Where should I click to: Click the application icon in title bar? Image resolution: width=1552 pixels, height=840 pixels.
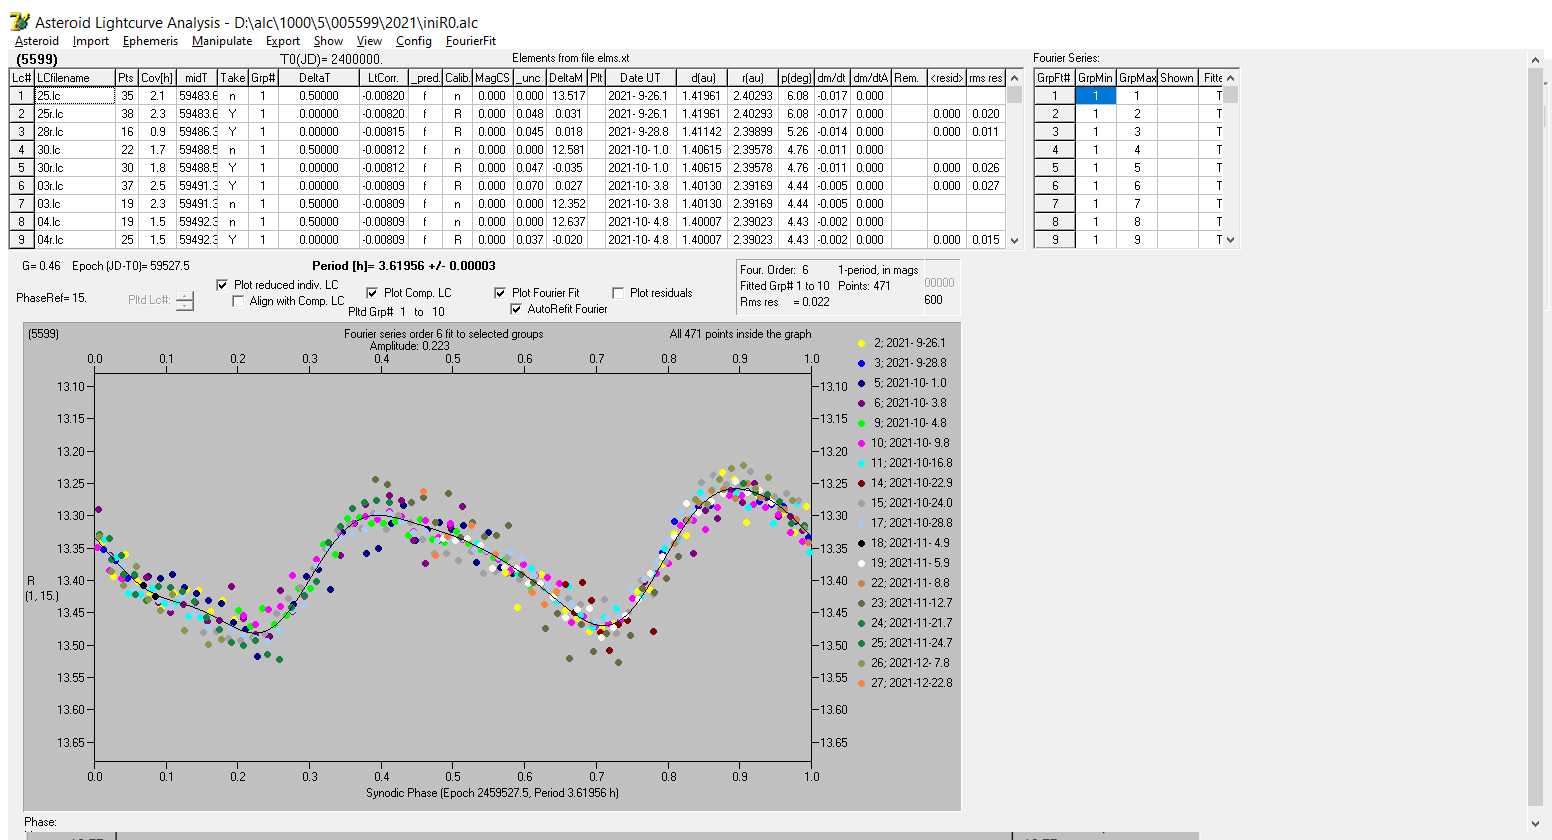click(19, 21)
